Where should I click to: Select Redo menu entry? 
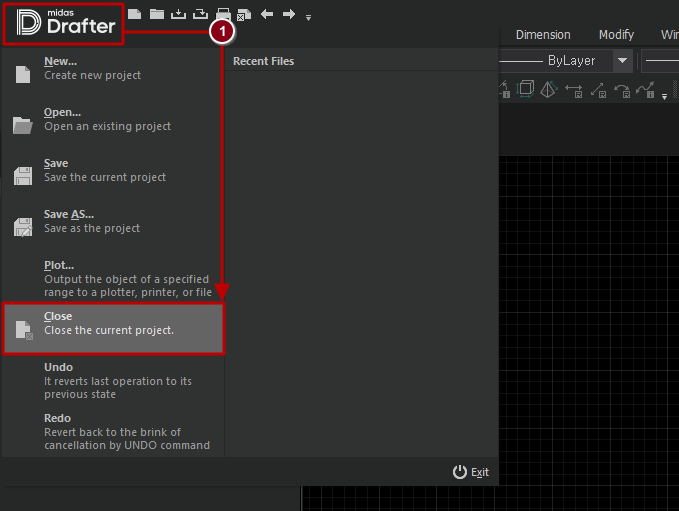tap(113, 432)
